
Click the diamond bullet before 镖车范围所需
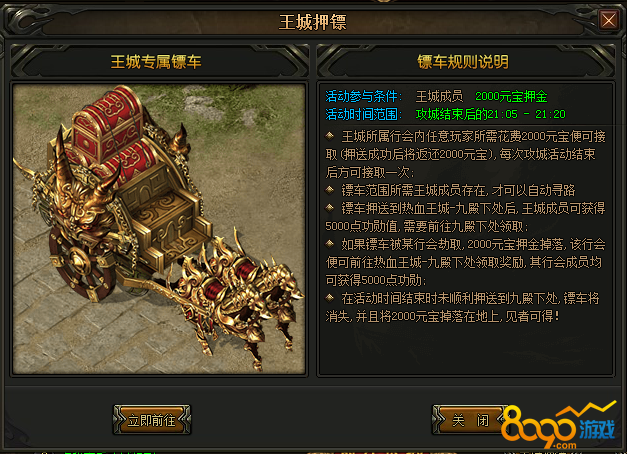329,190
